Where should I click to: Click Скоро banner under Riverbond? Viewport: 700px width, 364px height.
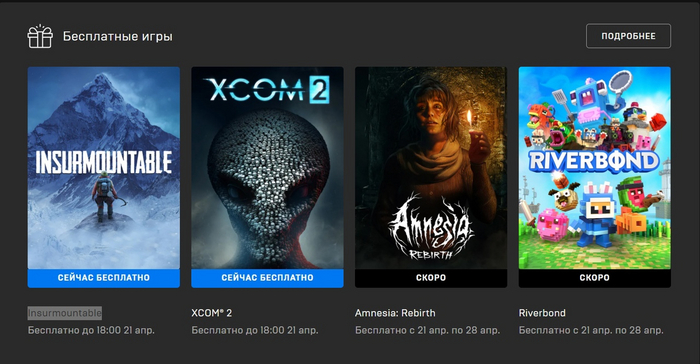pos(595,278)
